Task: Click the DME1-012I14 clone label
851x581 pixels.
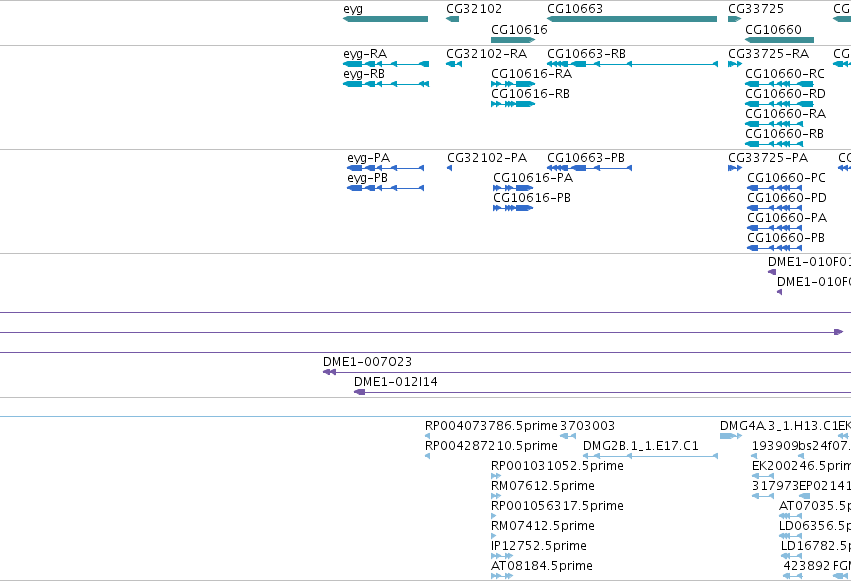Action: coord(396,382)
